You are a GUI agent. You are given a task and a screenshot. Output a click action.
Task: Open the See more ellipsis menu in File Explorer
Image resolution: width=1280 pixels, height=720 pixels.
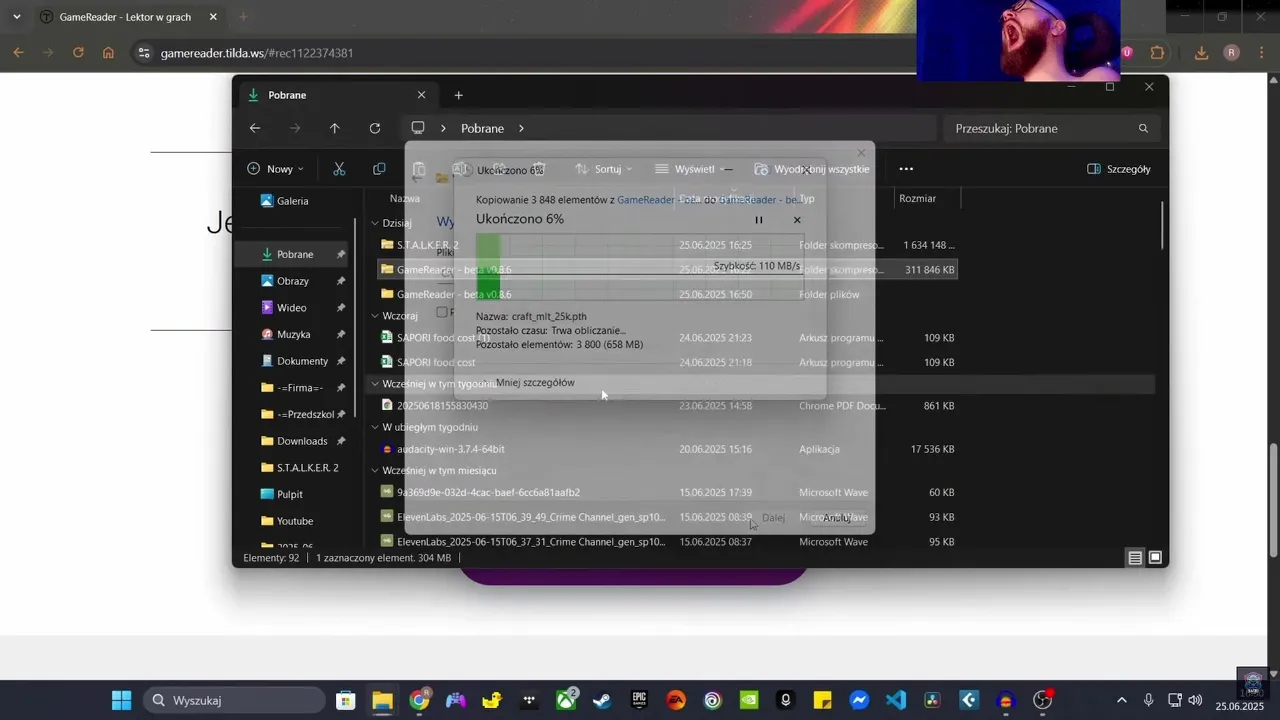point(906,169)
